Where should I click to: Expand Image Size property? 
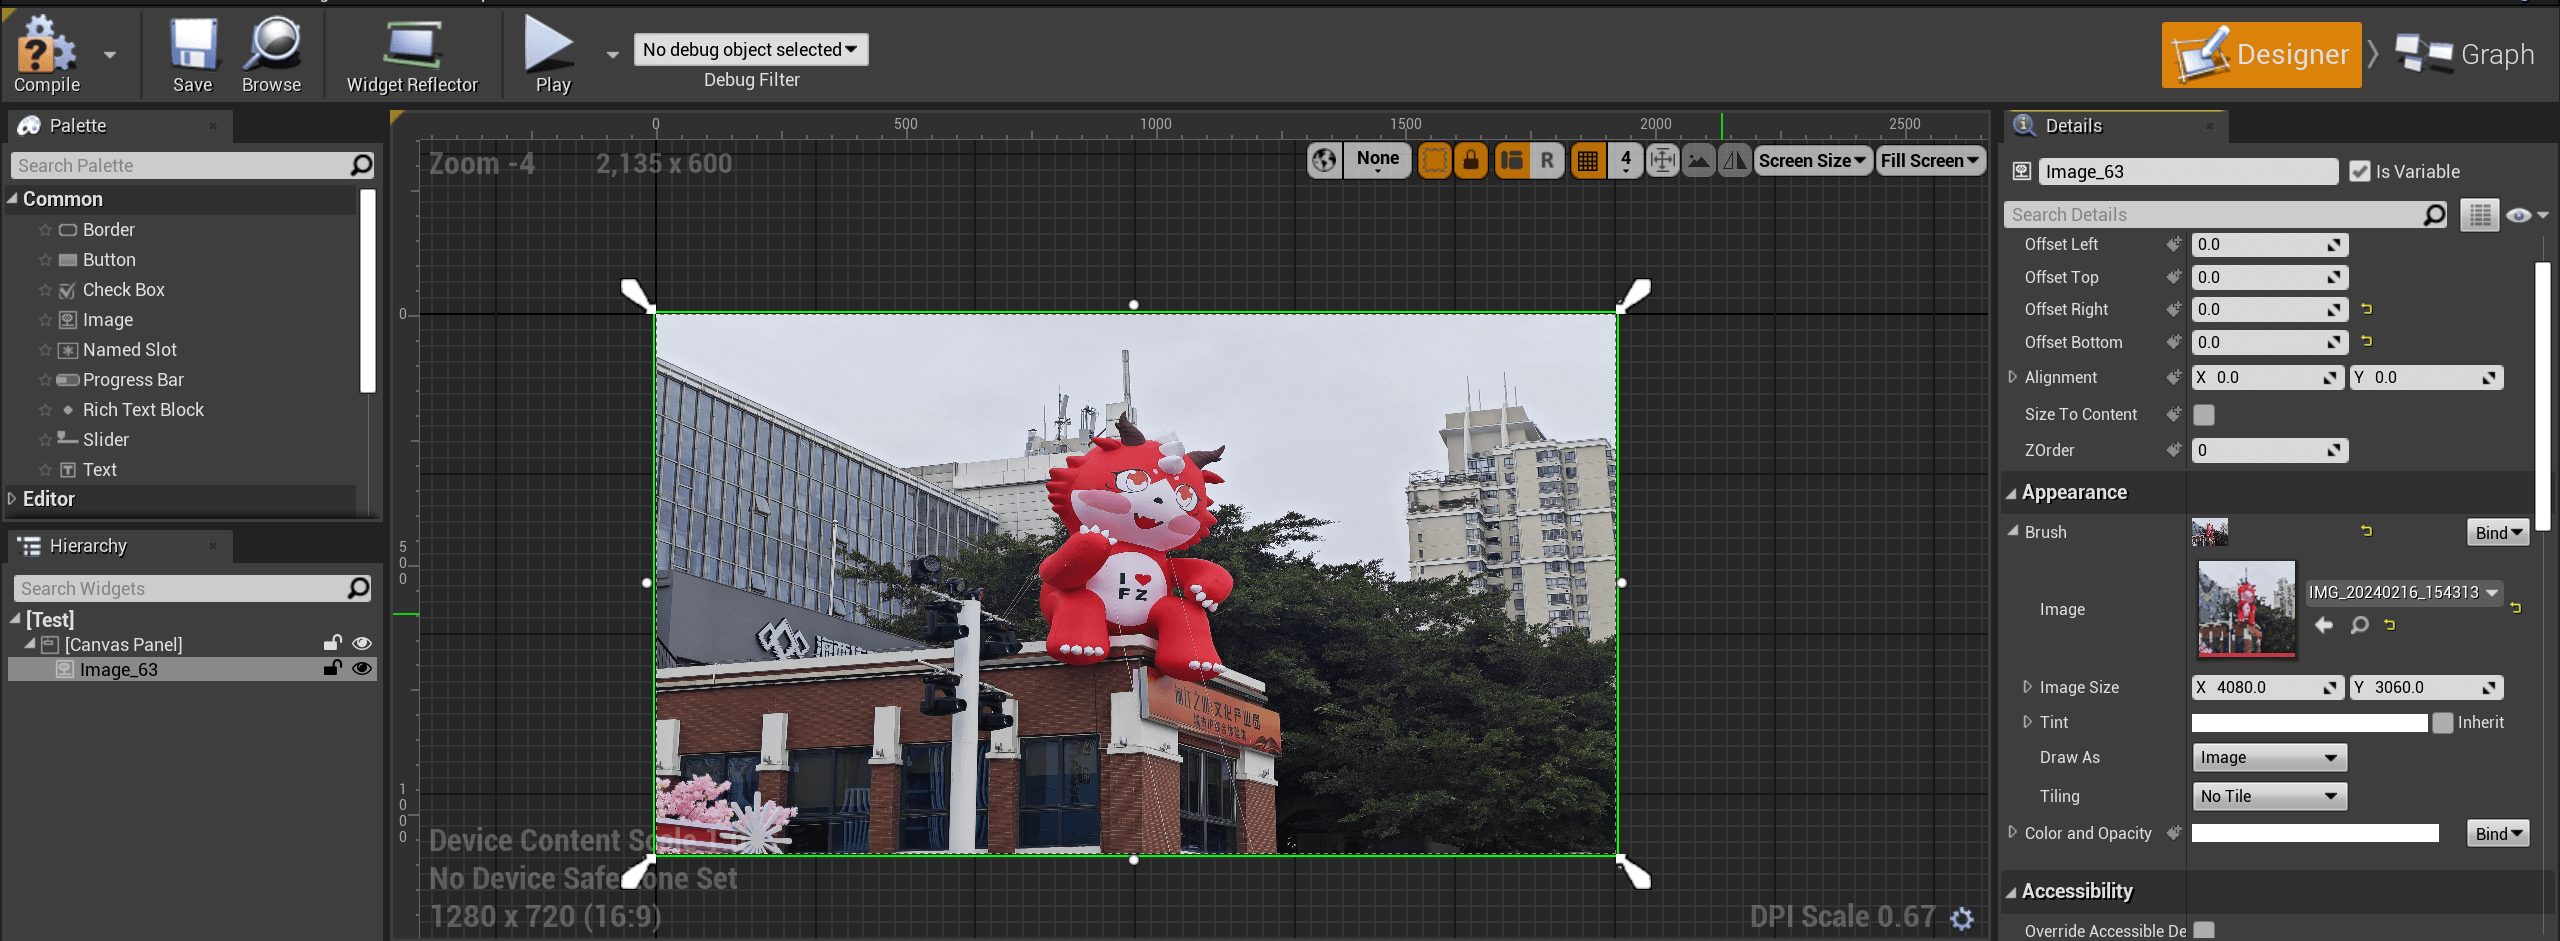2027,687
